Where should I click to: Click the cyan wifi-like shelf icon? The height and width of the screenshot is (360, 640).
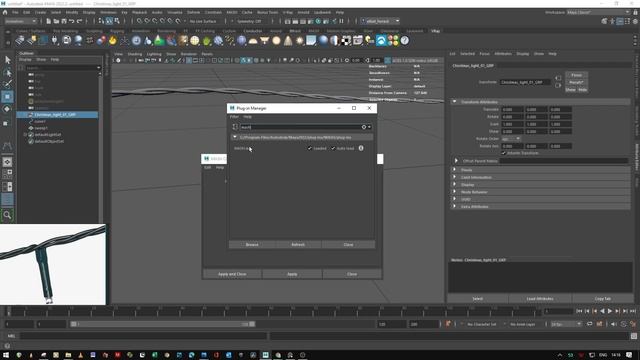click(x=381, y=40)
